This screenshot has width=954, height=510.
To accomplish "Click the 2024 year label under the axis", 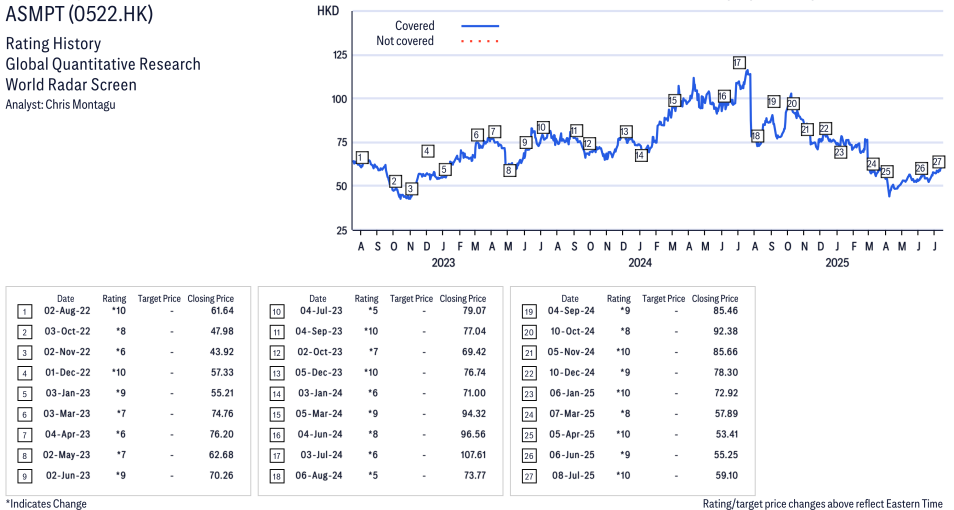I will click(640, 262).
